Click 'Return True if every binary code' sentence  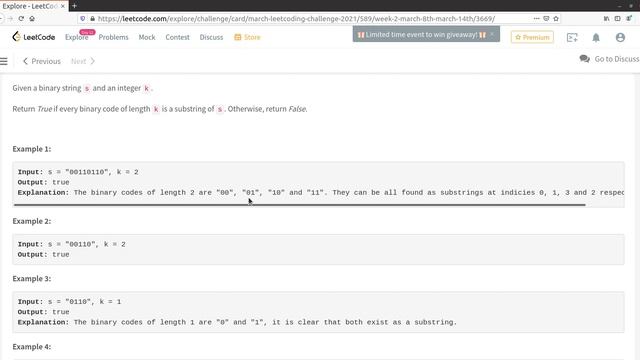tap(160, 109)
